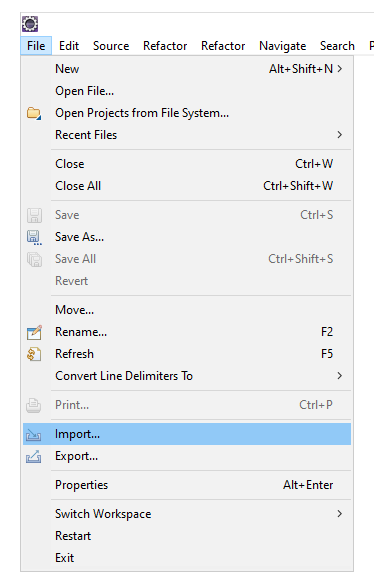The image size is (374, 585).
Task: Click the folder icon for Open Projects from File System
Action: tap(34, 113)
